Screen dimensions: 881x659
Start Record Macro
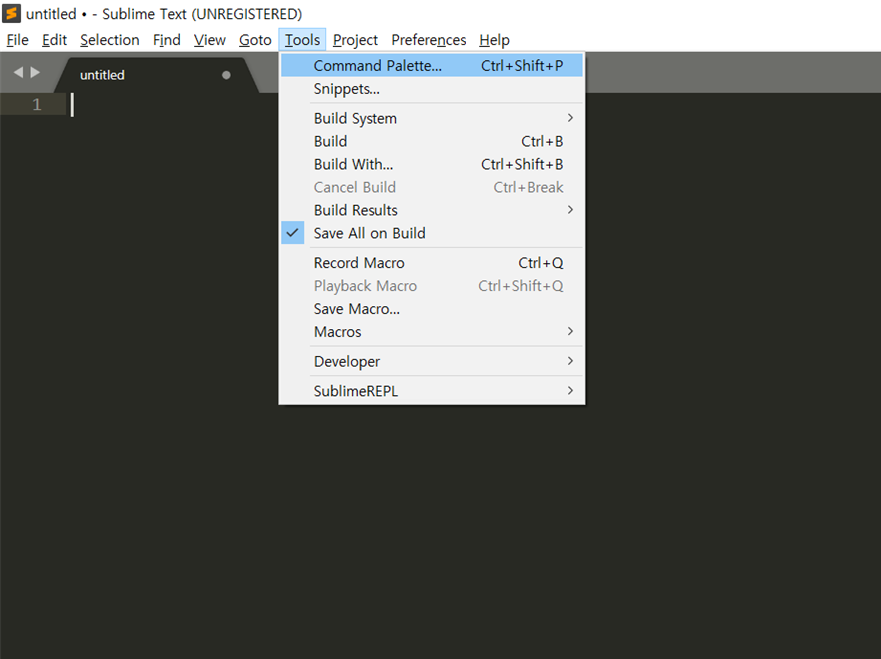coord(432,263)
